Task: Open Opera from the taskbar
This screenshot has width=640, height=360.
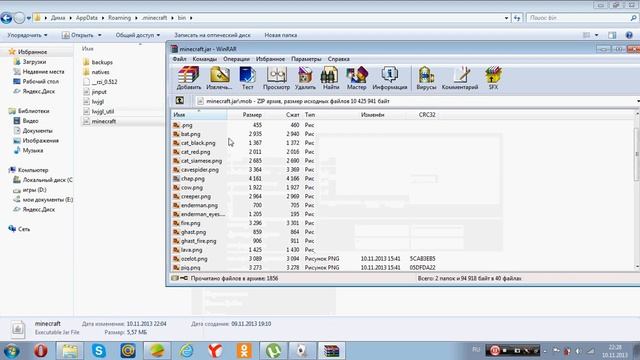Action: (x=41, y=350)
